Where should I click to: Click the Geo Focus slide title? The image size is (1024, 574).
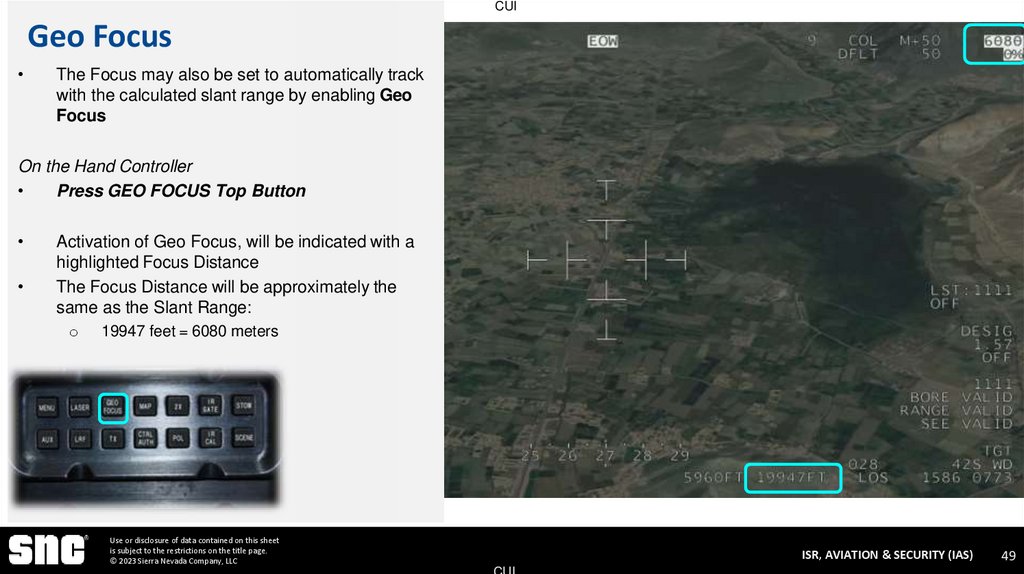tap(99, 37)
